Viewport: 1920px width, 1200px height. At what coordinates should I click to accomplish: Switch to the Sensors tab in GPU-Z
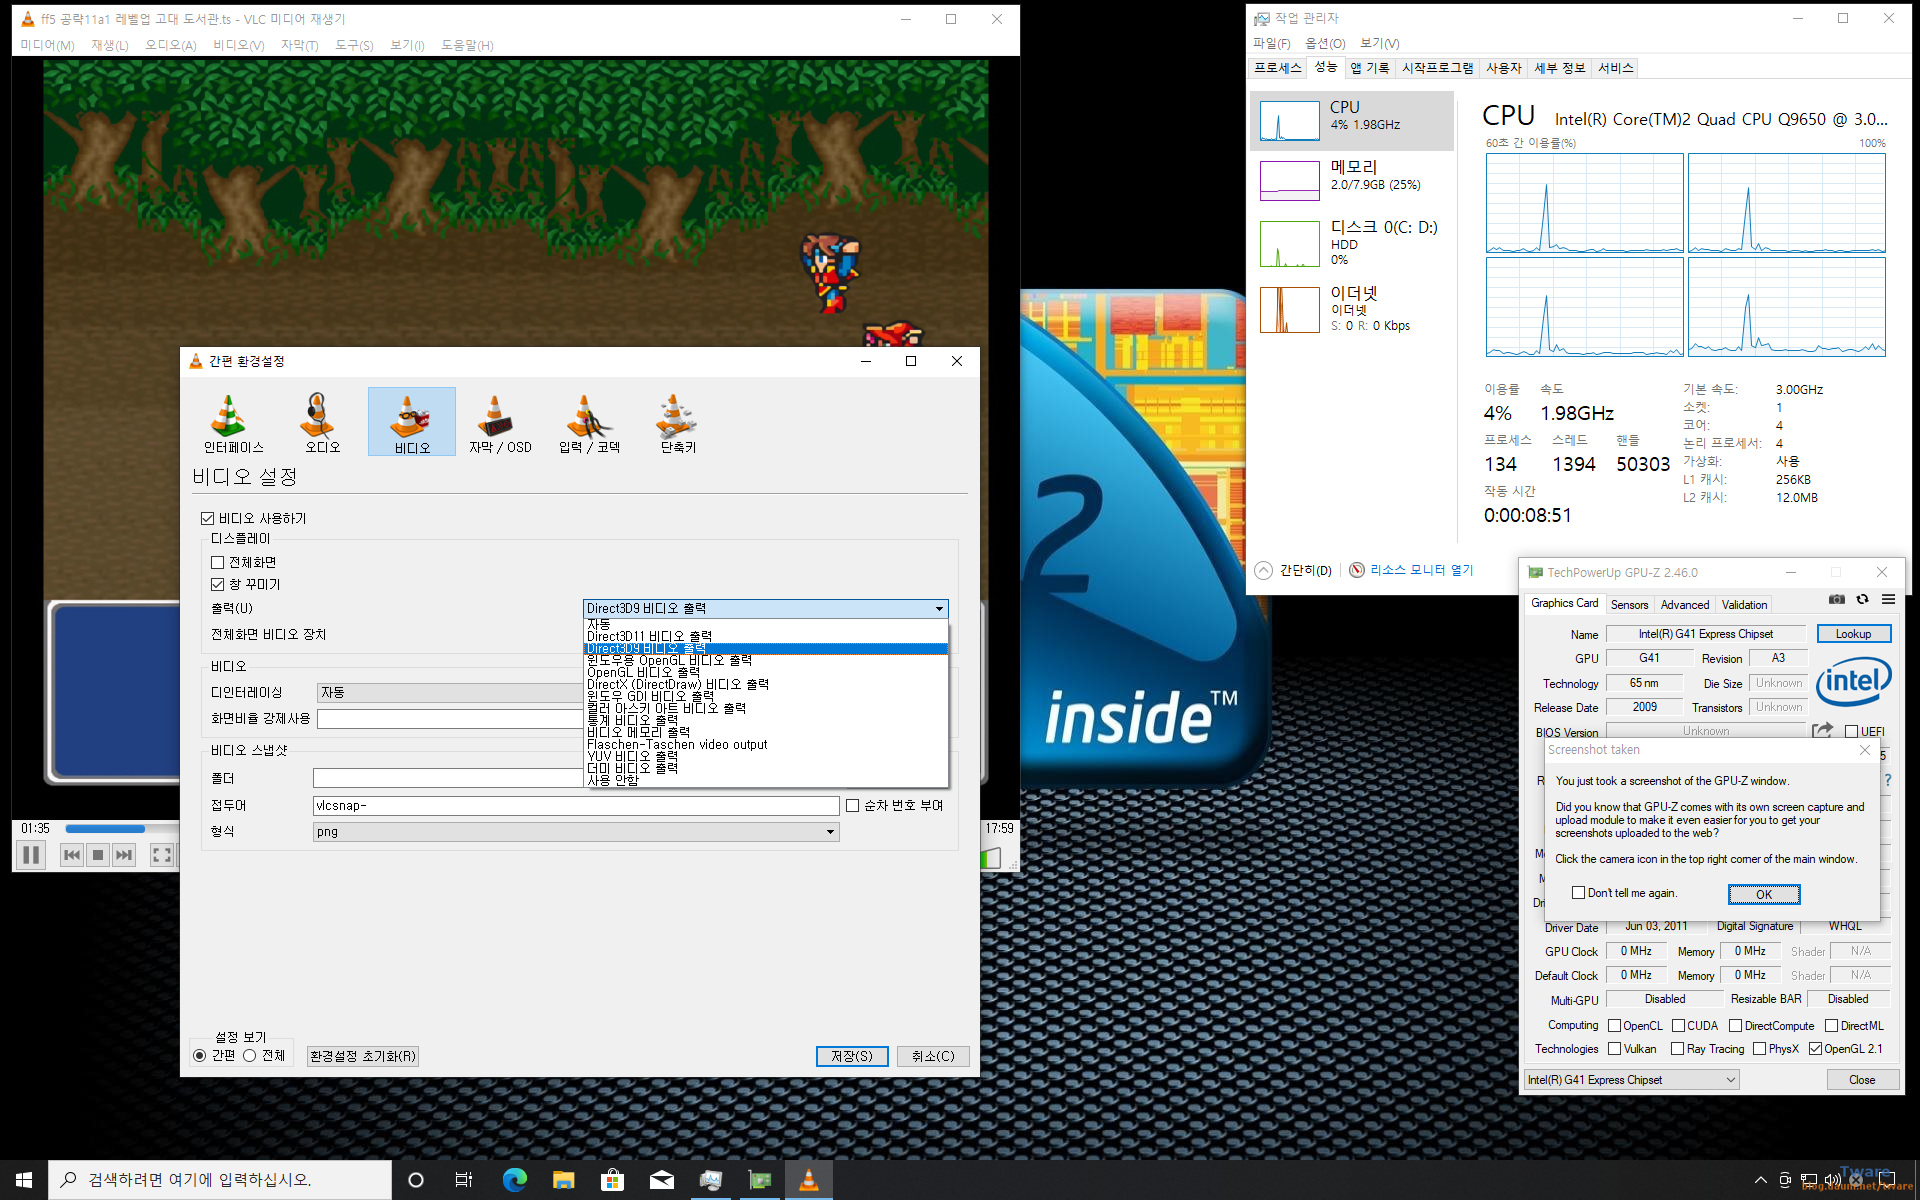pyautogui.click(x=1629, y=605)
